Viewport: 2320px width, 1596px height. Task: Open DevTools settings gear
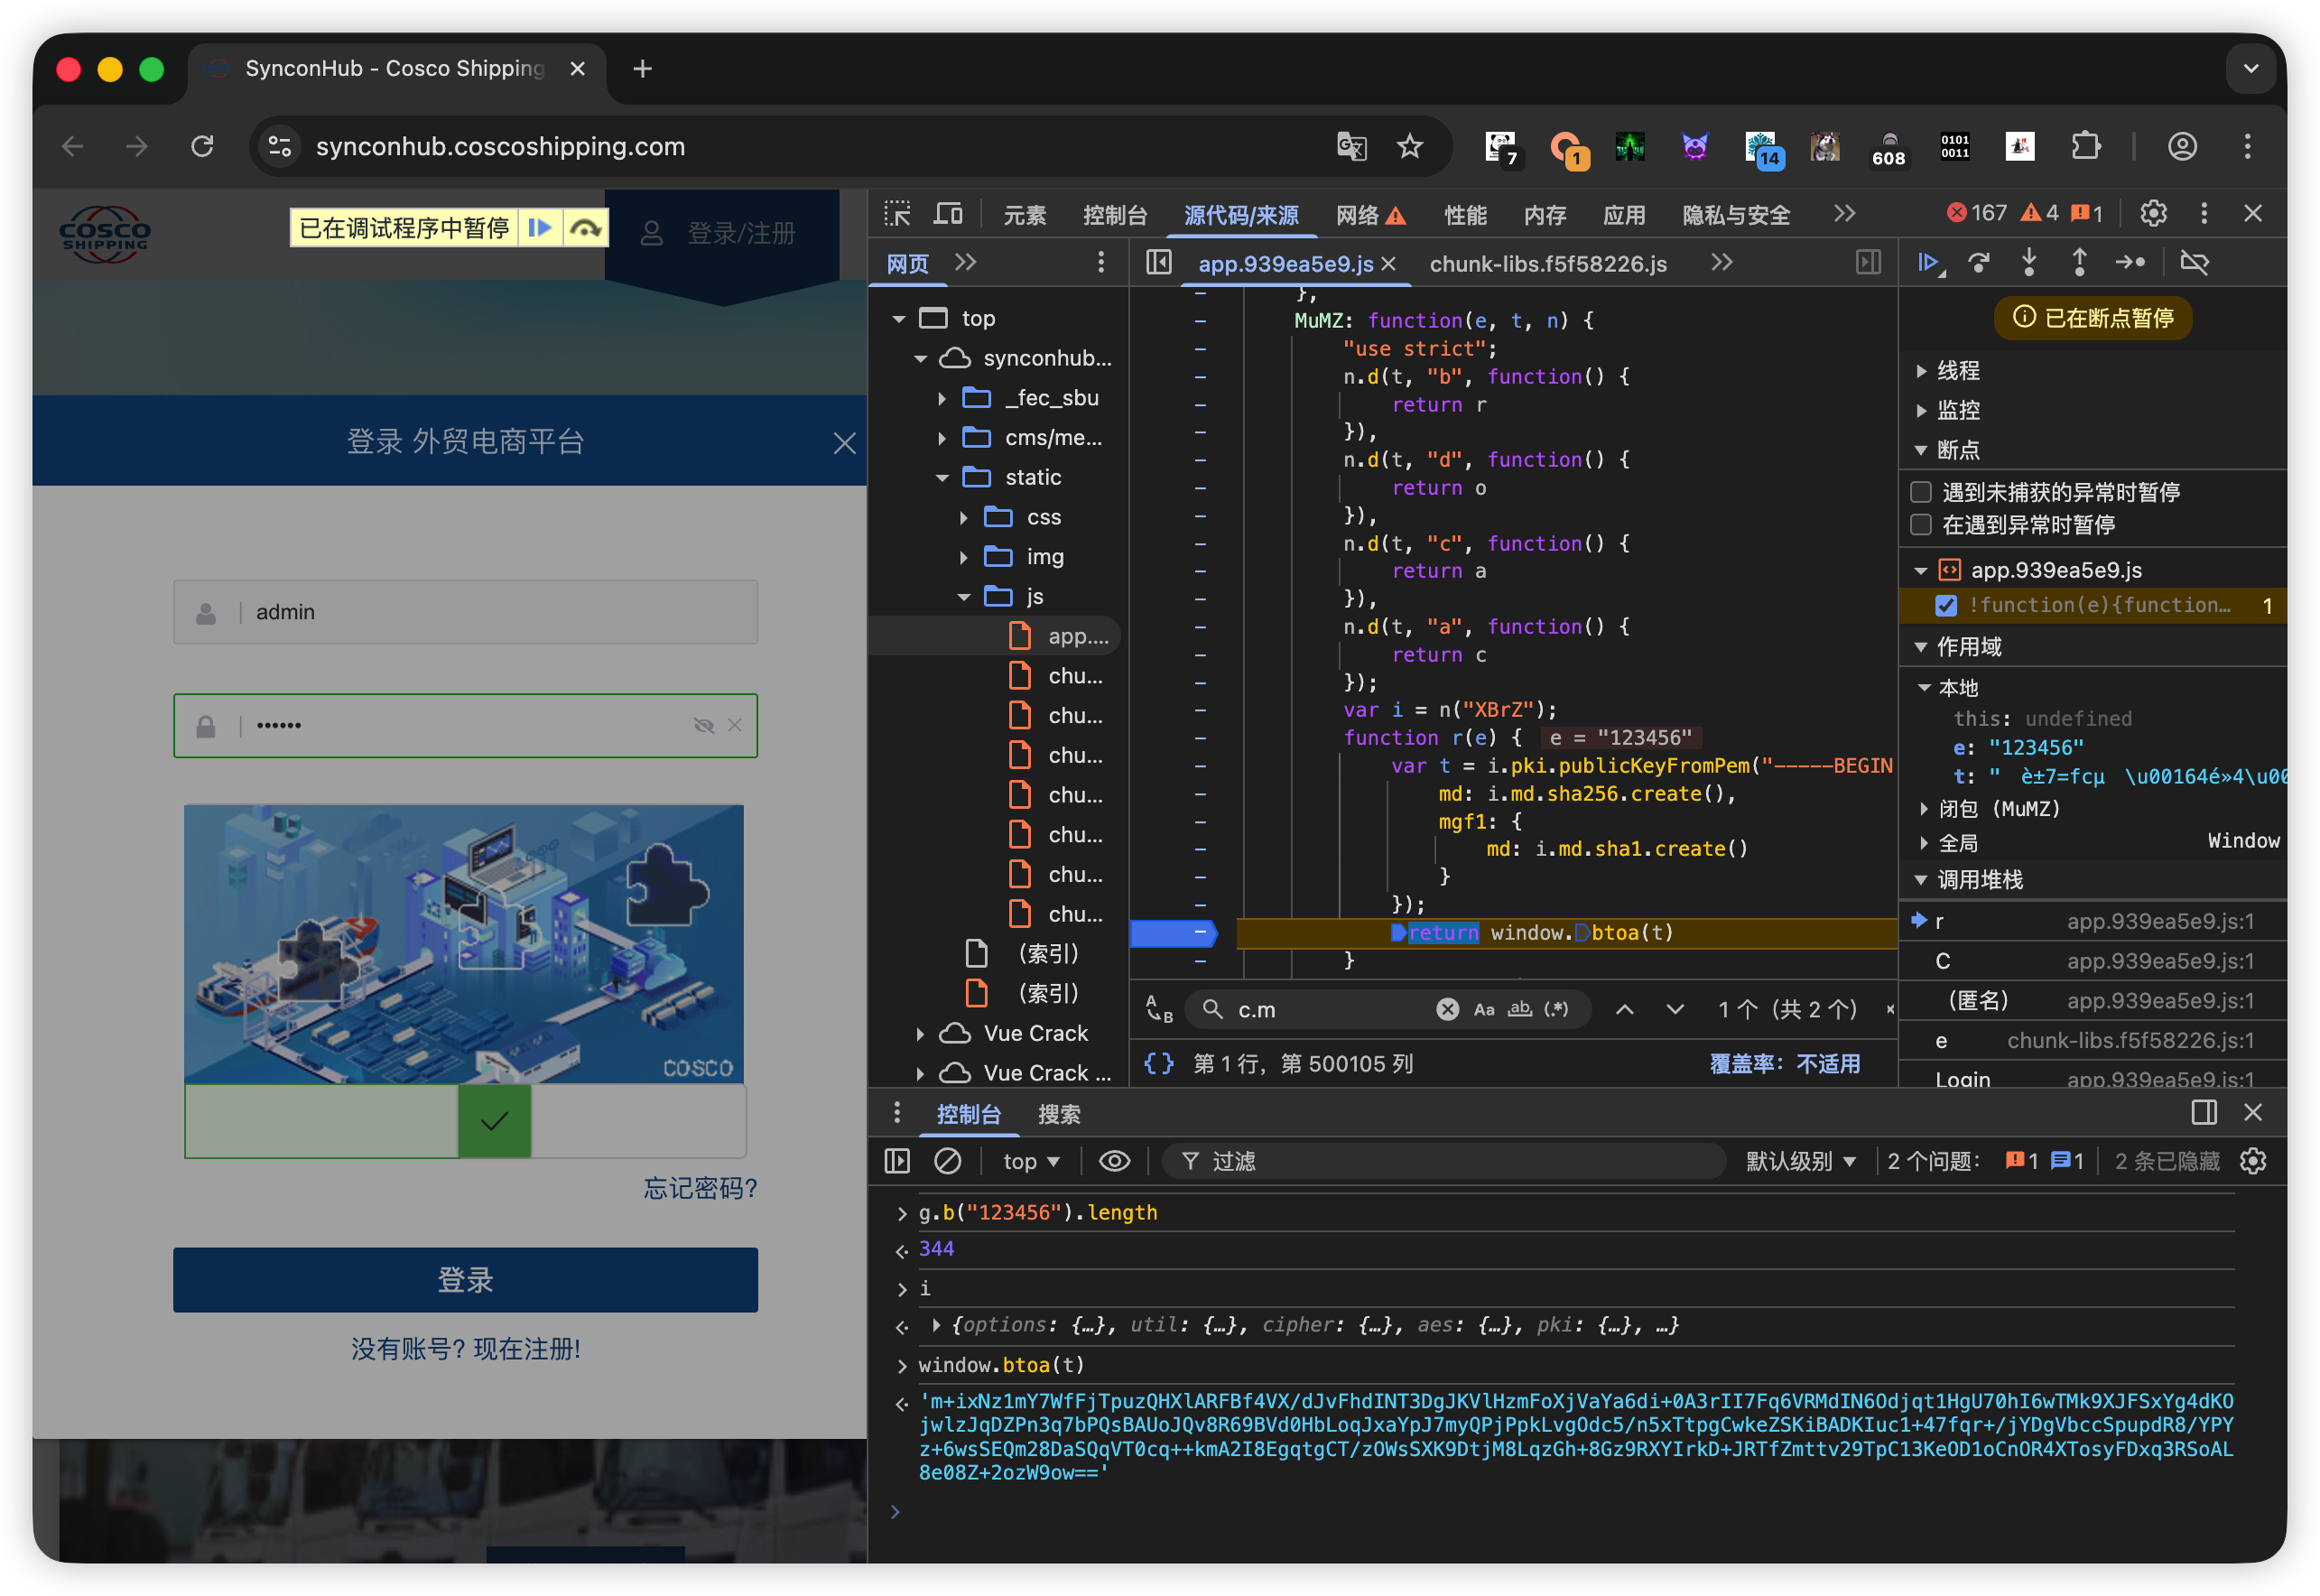2153,214
